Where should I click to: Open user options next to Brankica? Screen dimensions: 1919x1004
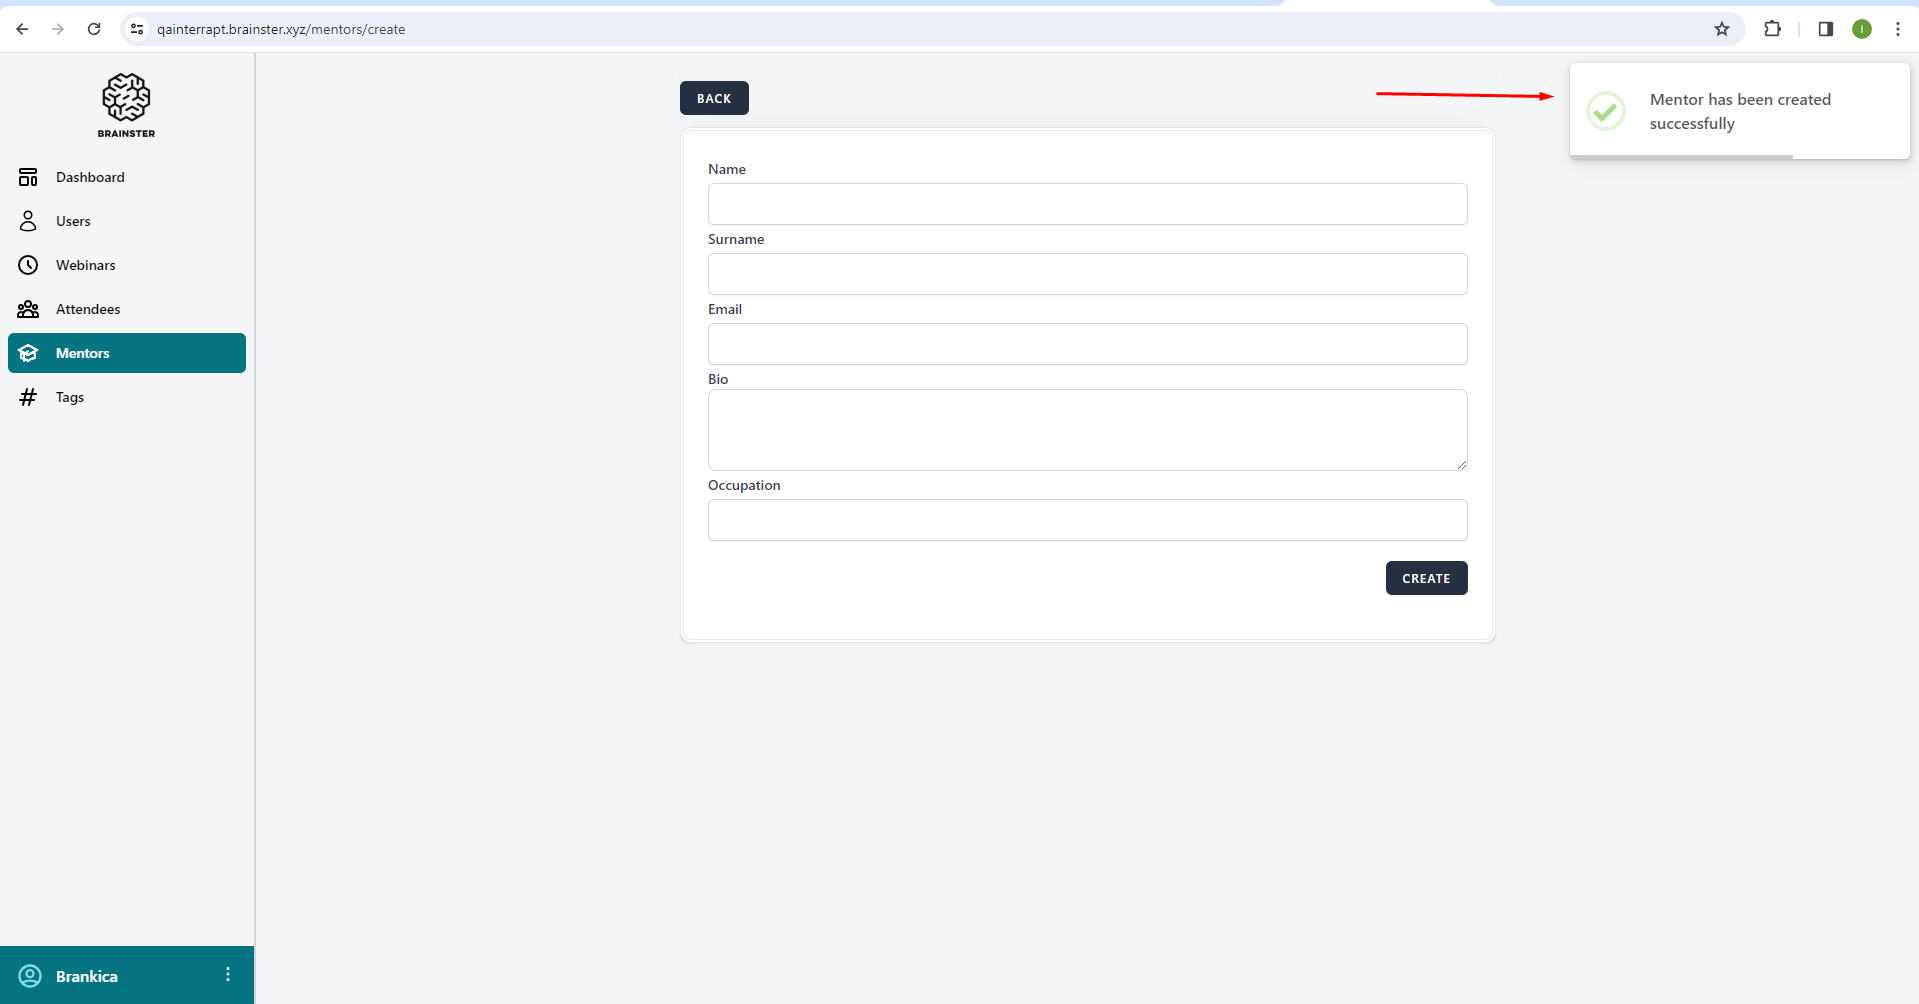click(228, 975)
